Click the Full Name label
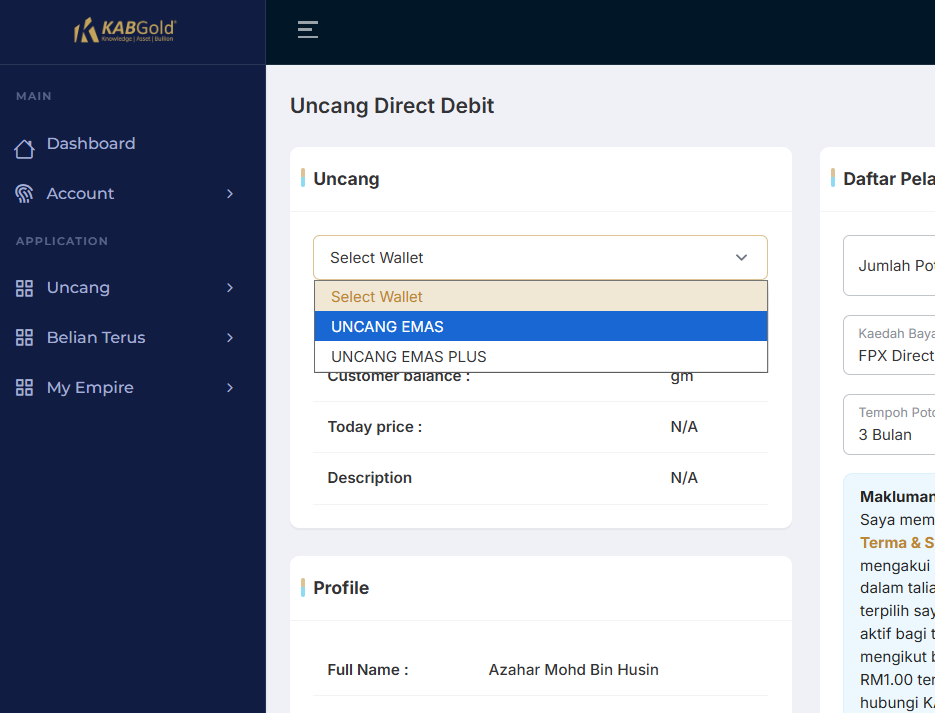This screenshot has width=935, height=713. [368, 670]
